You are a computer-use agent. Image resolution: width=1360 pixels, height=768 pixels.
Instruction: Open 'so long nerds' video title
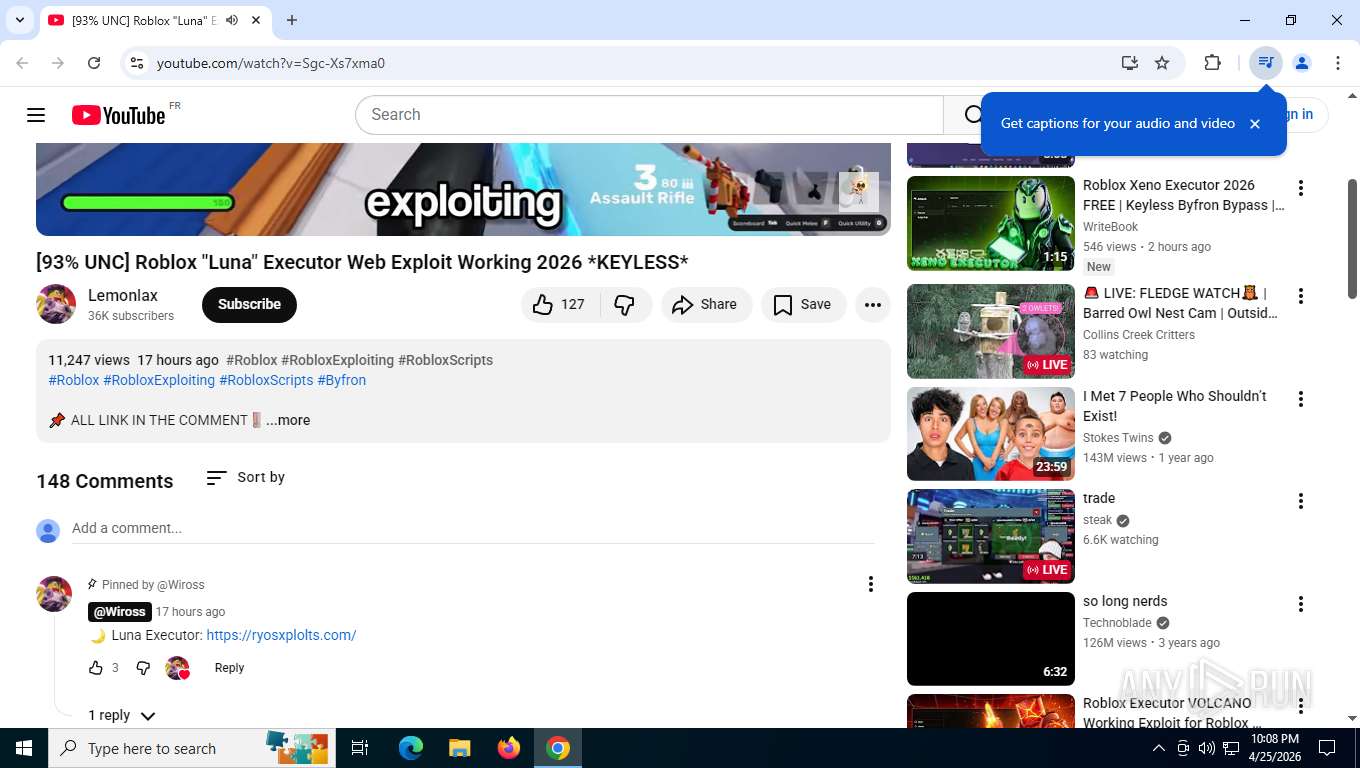(1125, 601)
